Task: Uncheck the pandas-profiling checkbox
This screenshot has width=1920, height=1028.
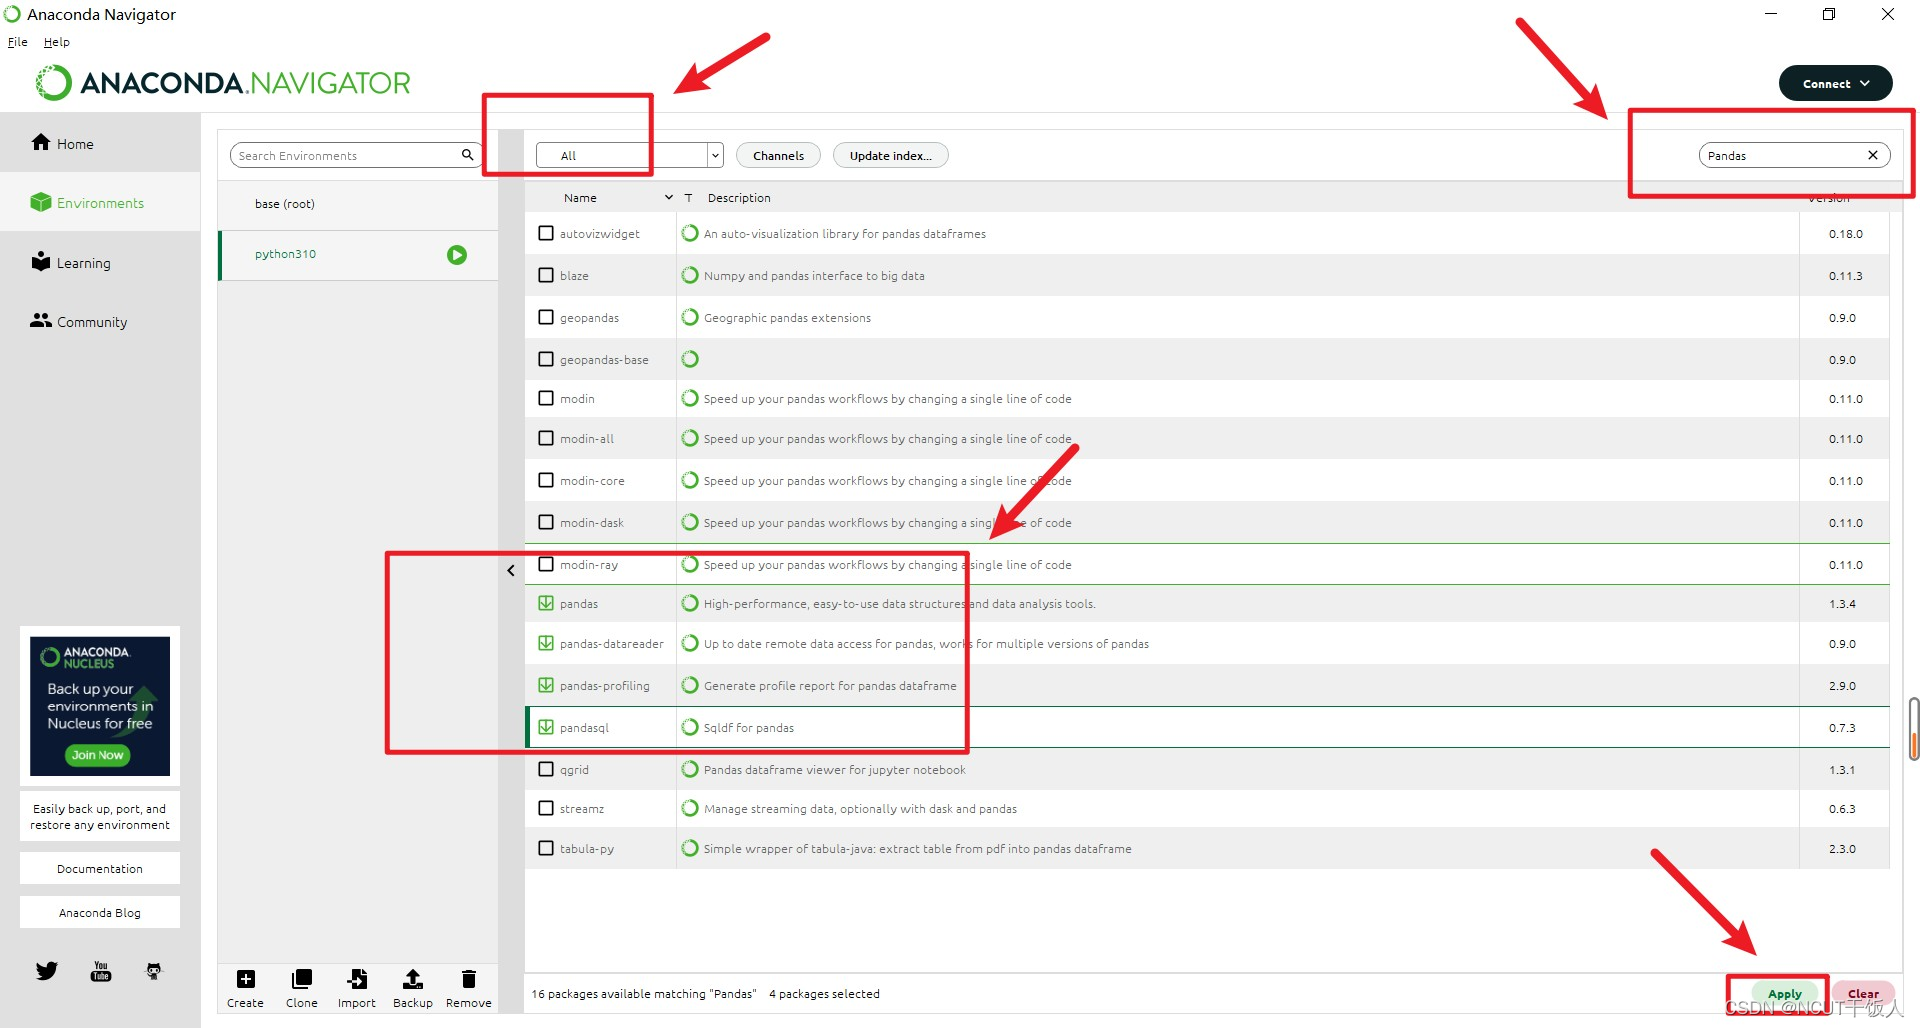Action: pyautogui.click(x=546, y=685)
